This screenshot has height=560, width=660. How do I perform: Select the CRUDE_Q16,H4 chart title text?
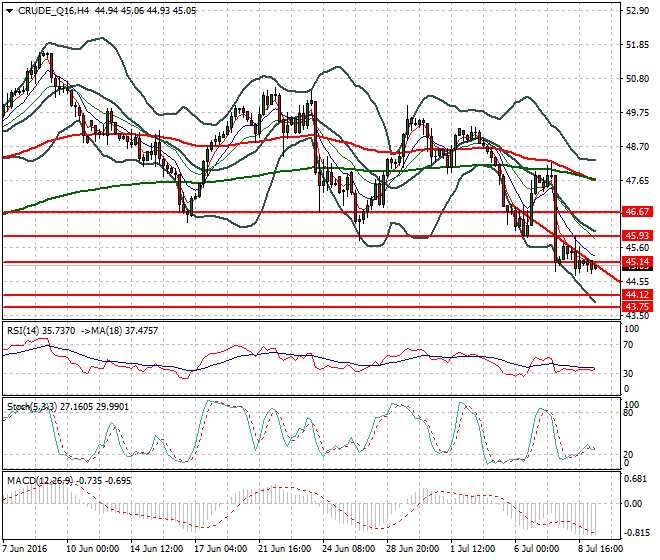pyautogui.click(x=53, y=11)
